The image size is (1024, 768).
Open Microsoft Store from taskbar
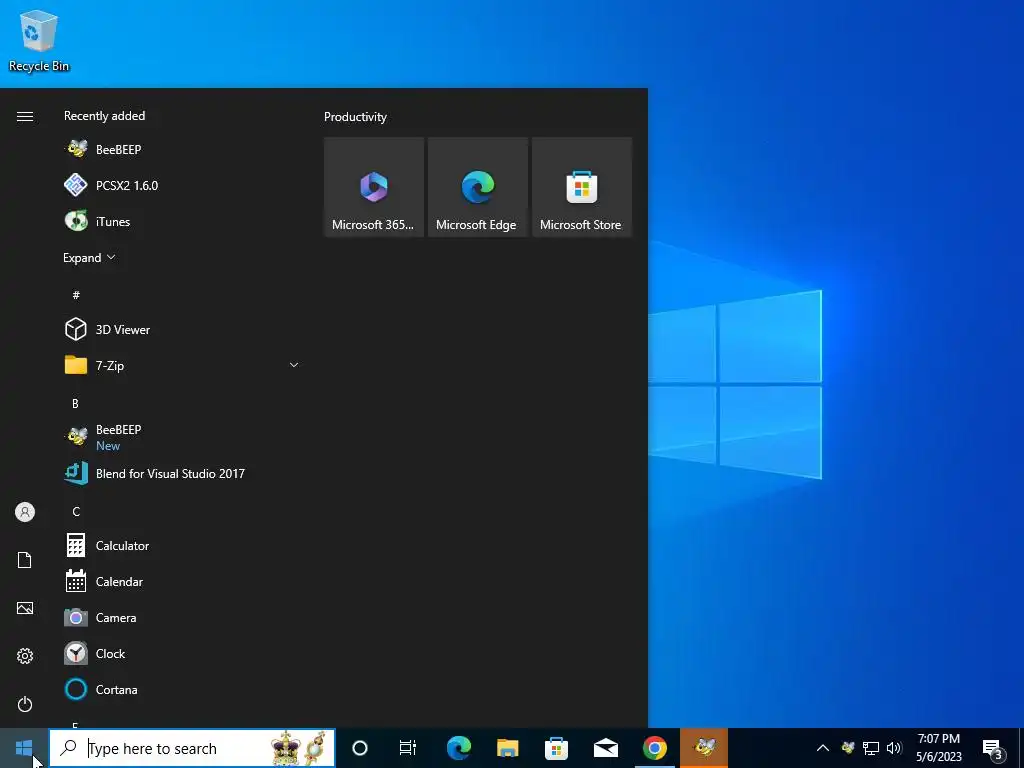[556, 748]
